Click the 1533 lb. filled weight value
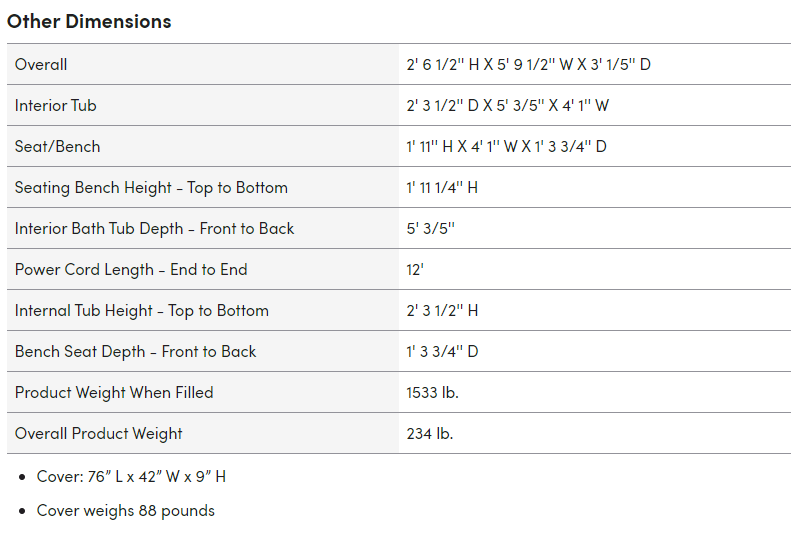 pos(433,393)
